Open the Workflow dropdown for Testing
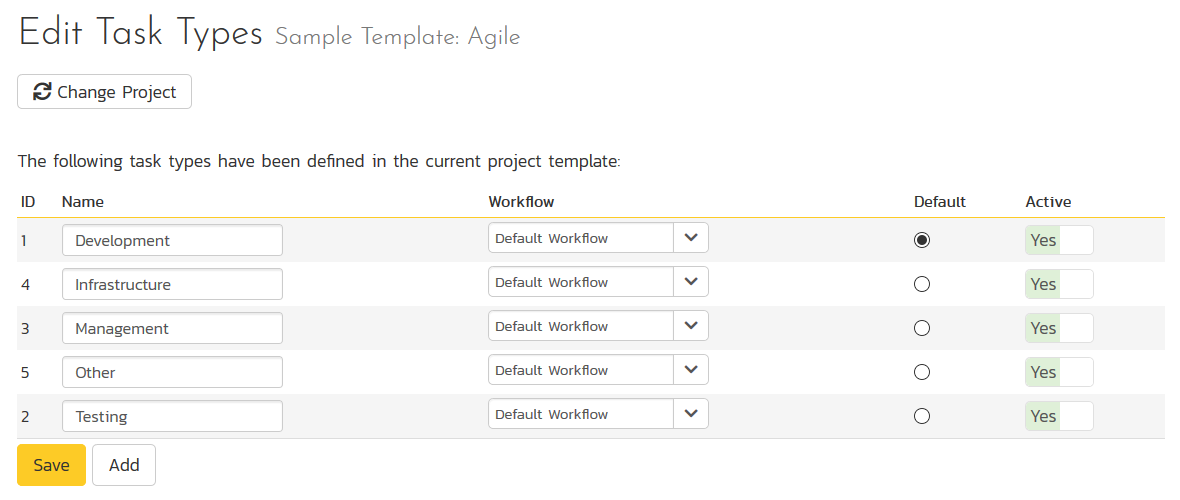 [x=598, y=414]
